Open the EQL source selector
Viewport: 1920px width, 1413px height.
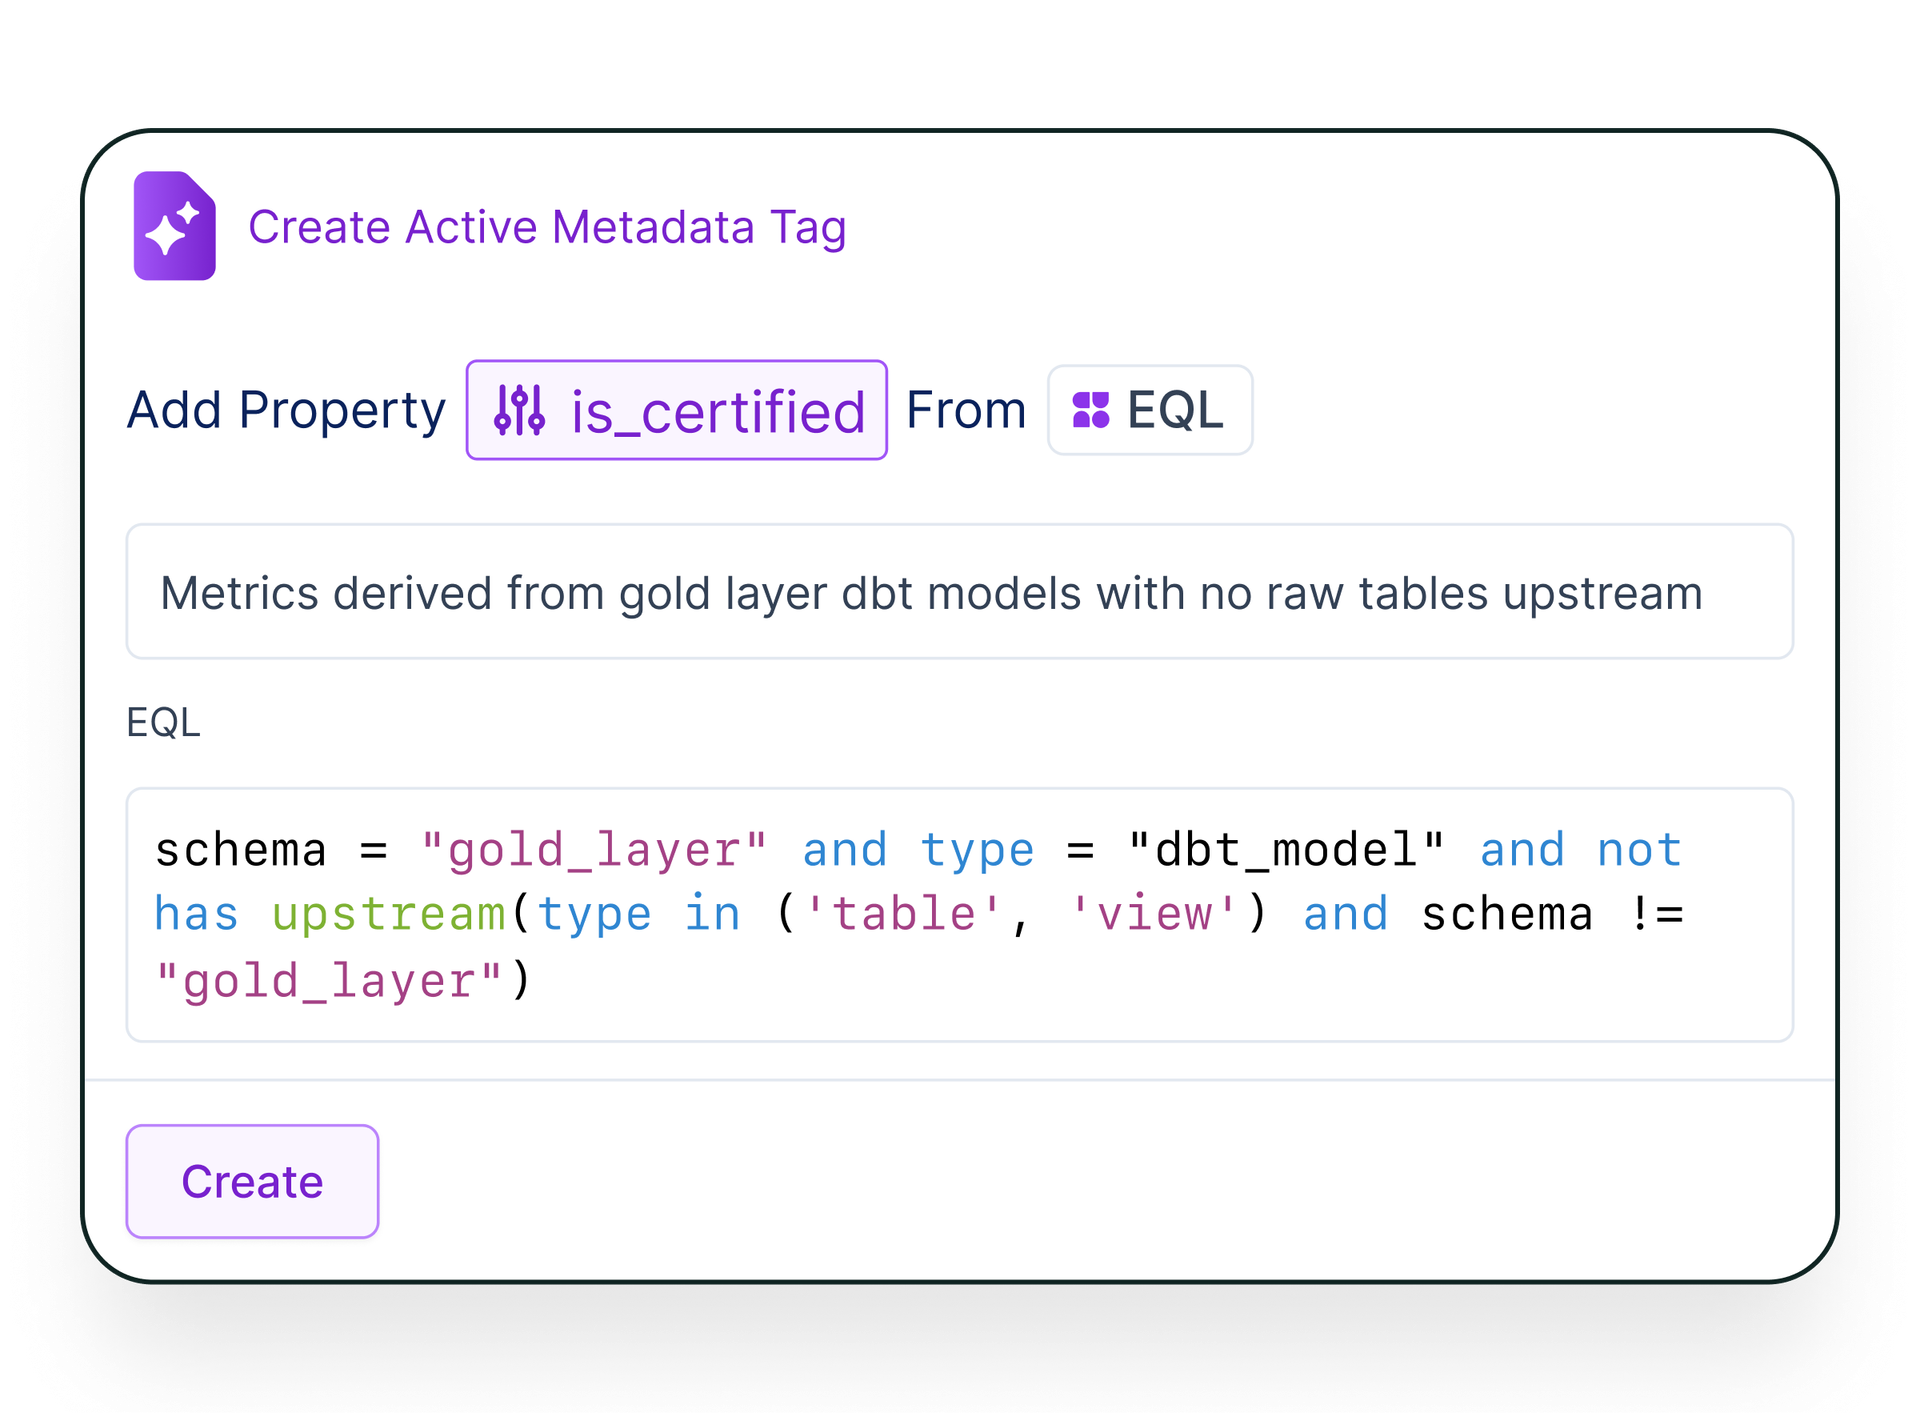tap(1149, 410)
